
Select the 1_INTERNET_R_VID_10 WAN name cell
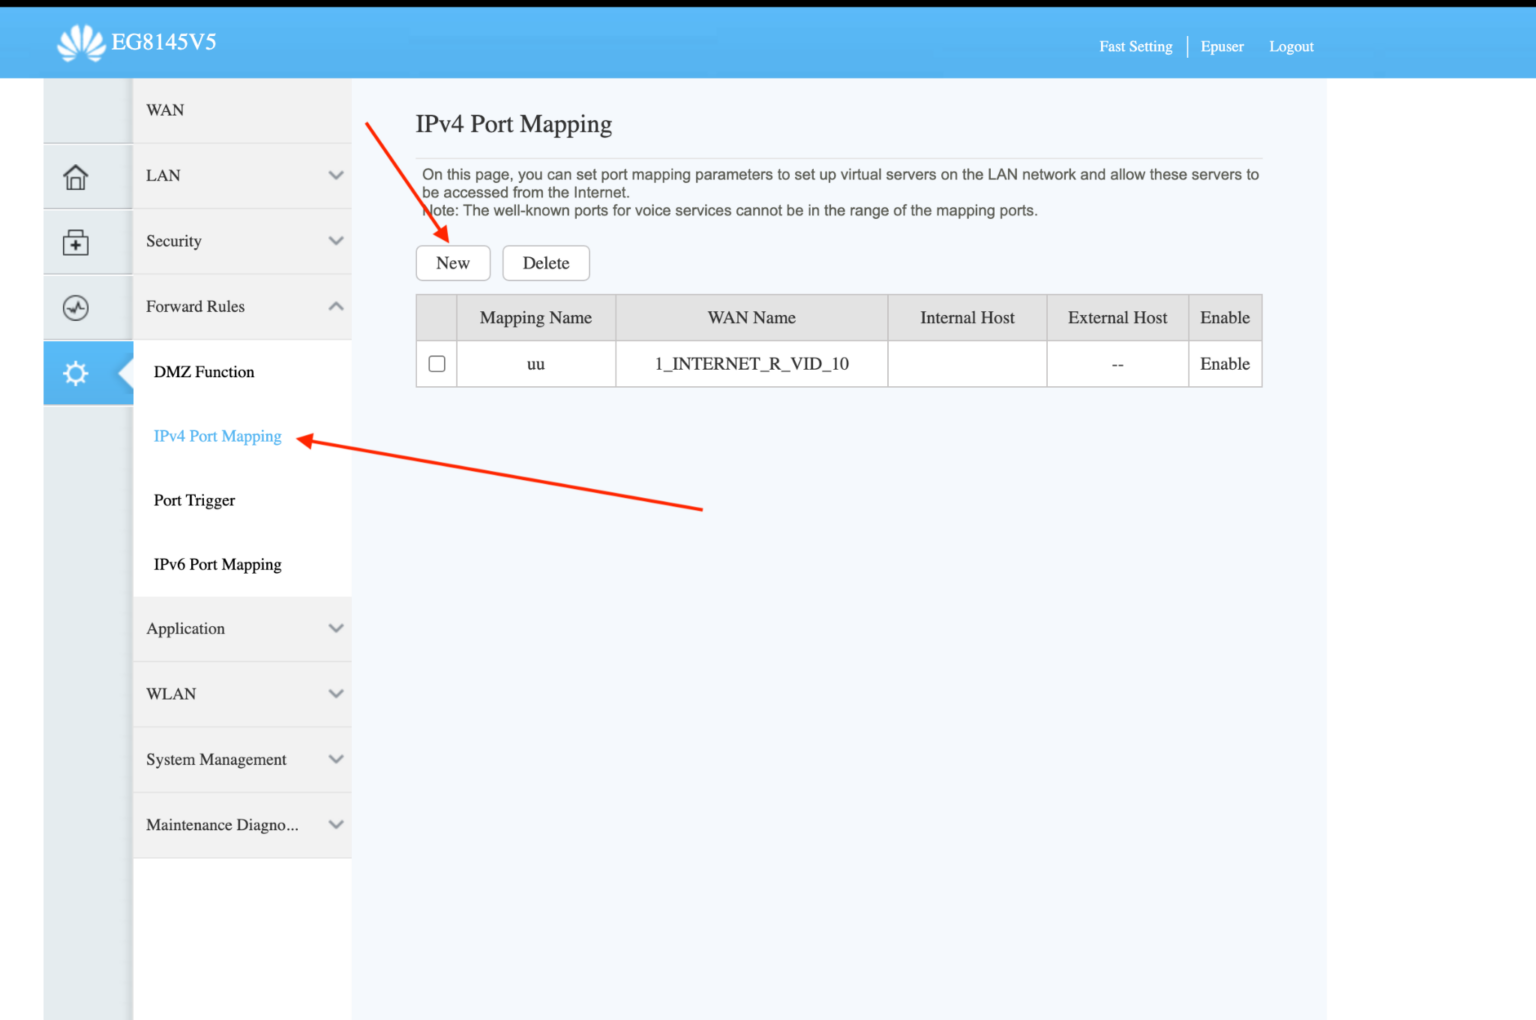point(751,363)
